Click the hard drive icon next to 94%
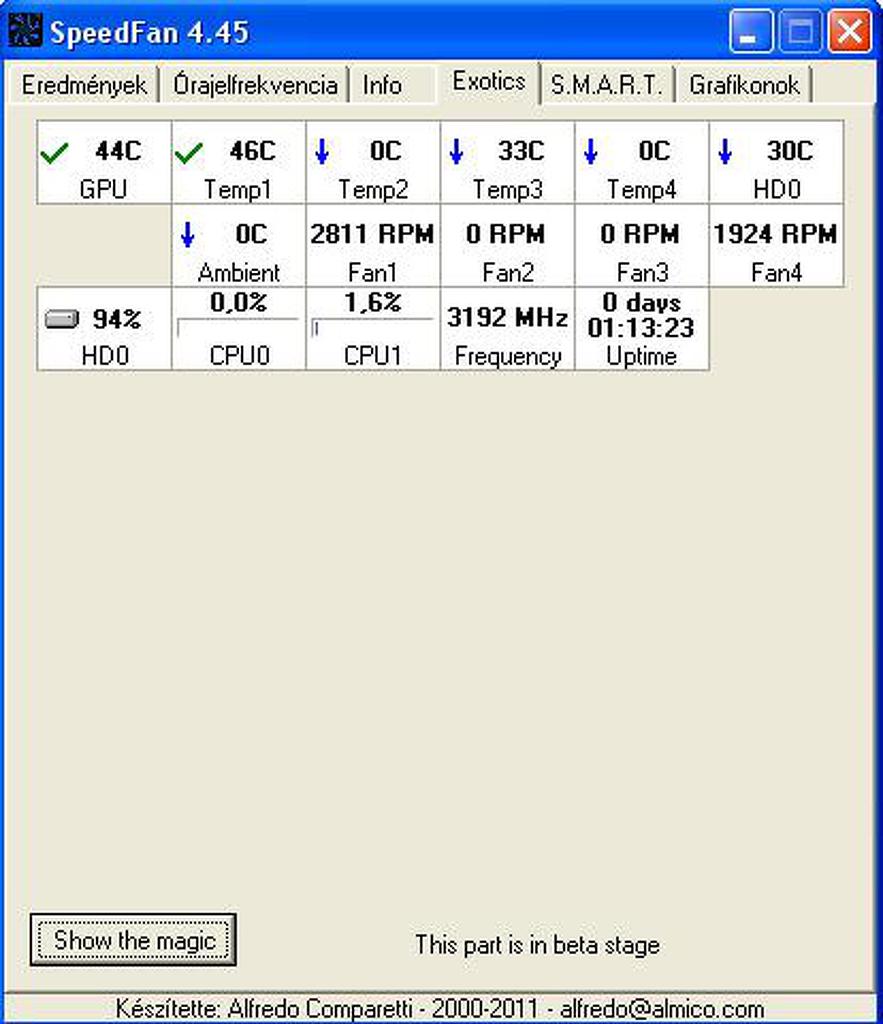 click(x=61, y=319)
